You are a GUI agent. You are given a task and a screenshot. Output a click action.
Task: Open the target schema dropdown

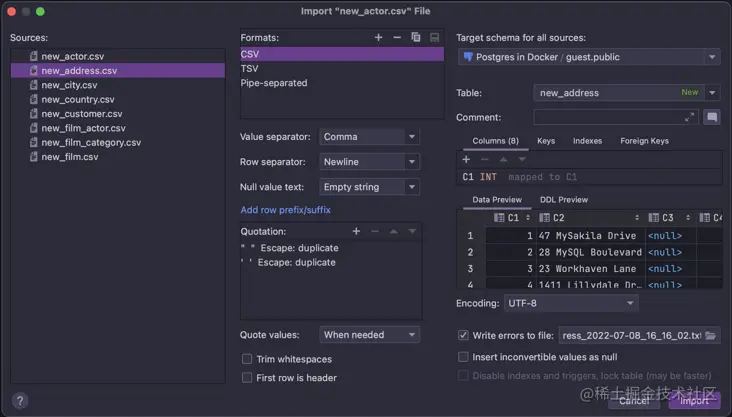[x=588, y=58]
